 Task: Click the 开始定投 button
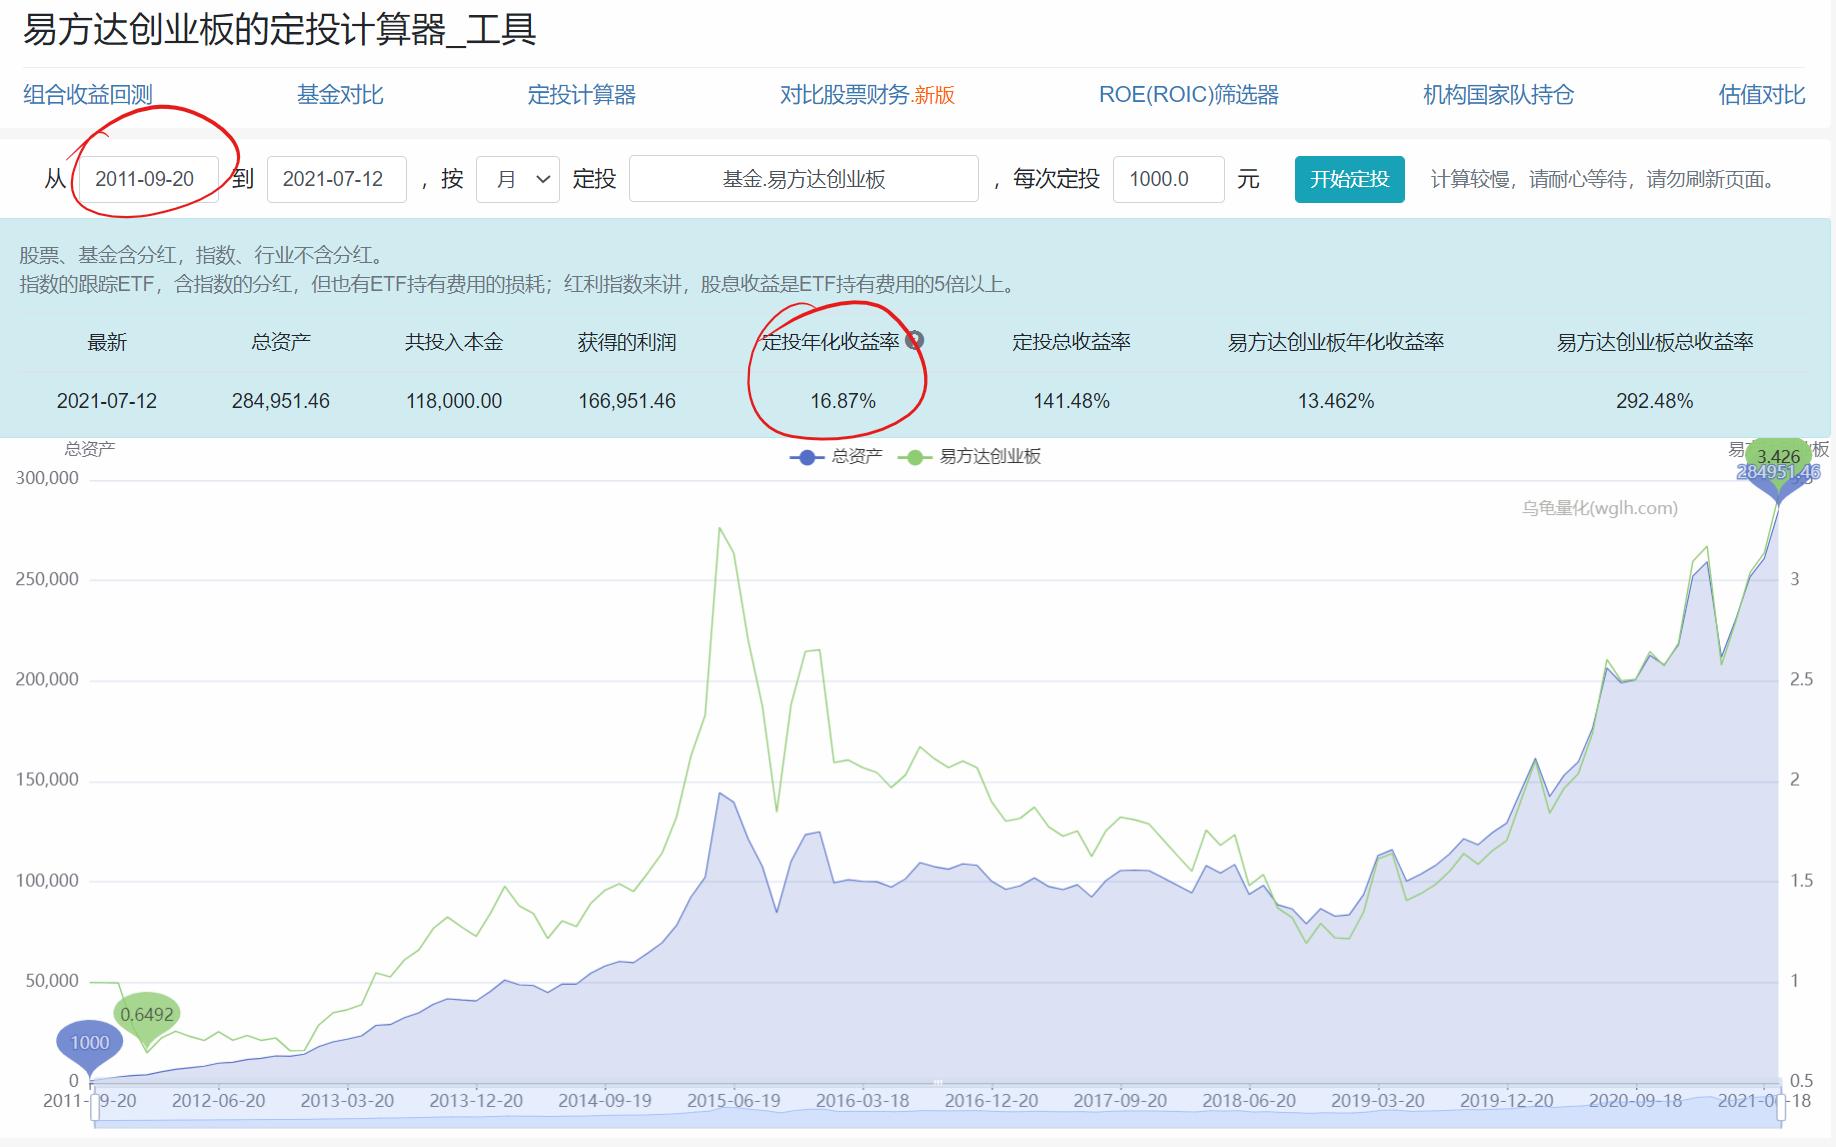pos(1349,179)
